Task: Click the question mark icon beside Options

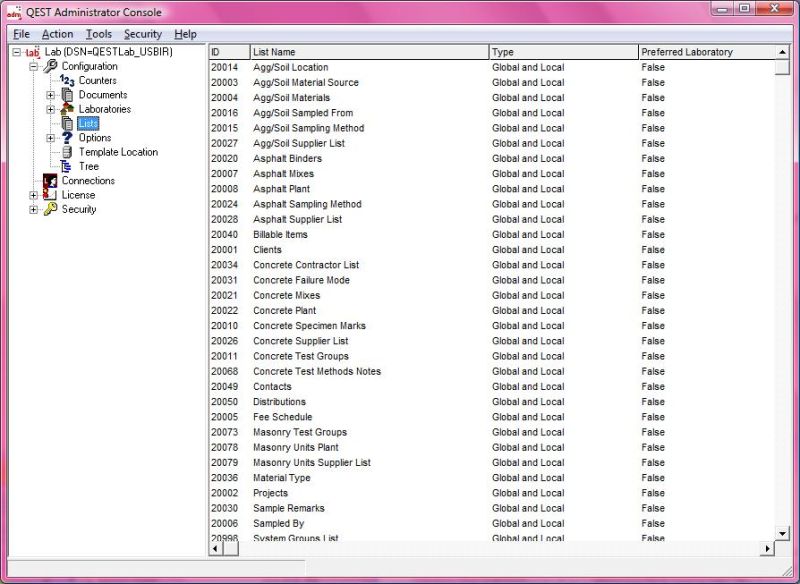Action: coord(67,138)
